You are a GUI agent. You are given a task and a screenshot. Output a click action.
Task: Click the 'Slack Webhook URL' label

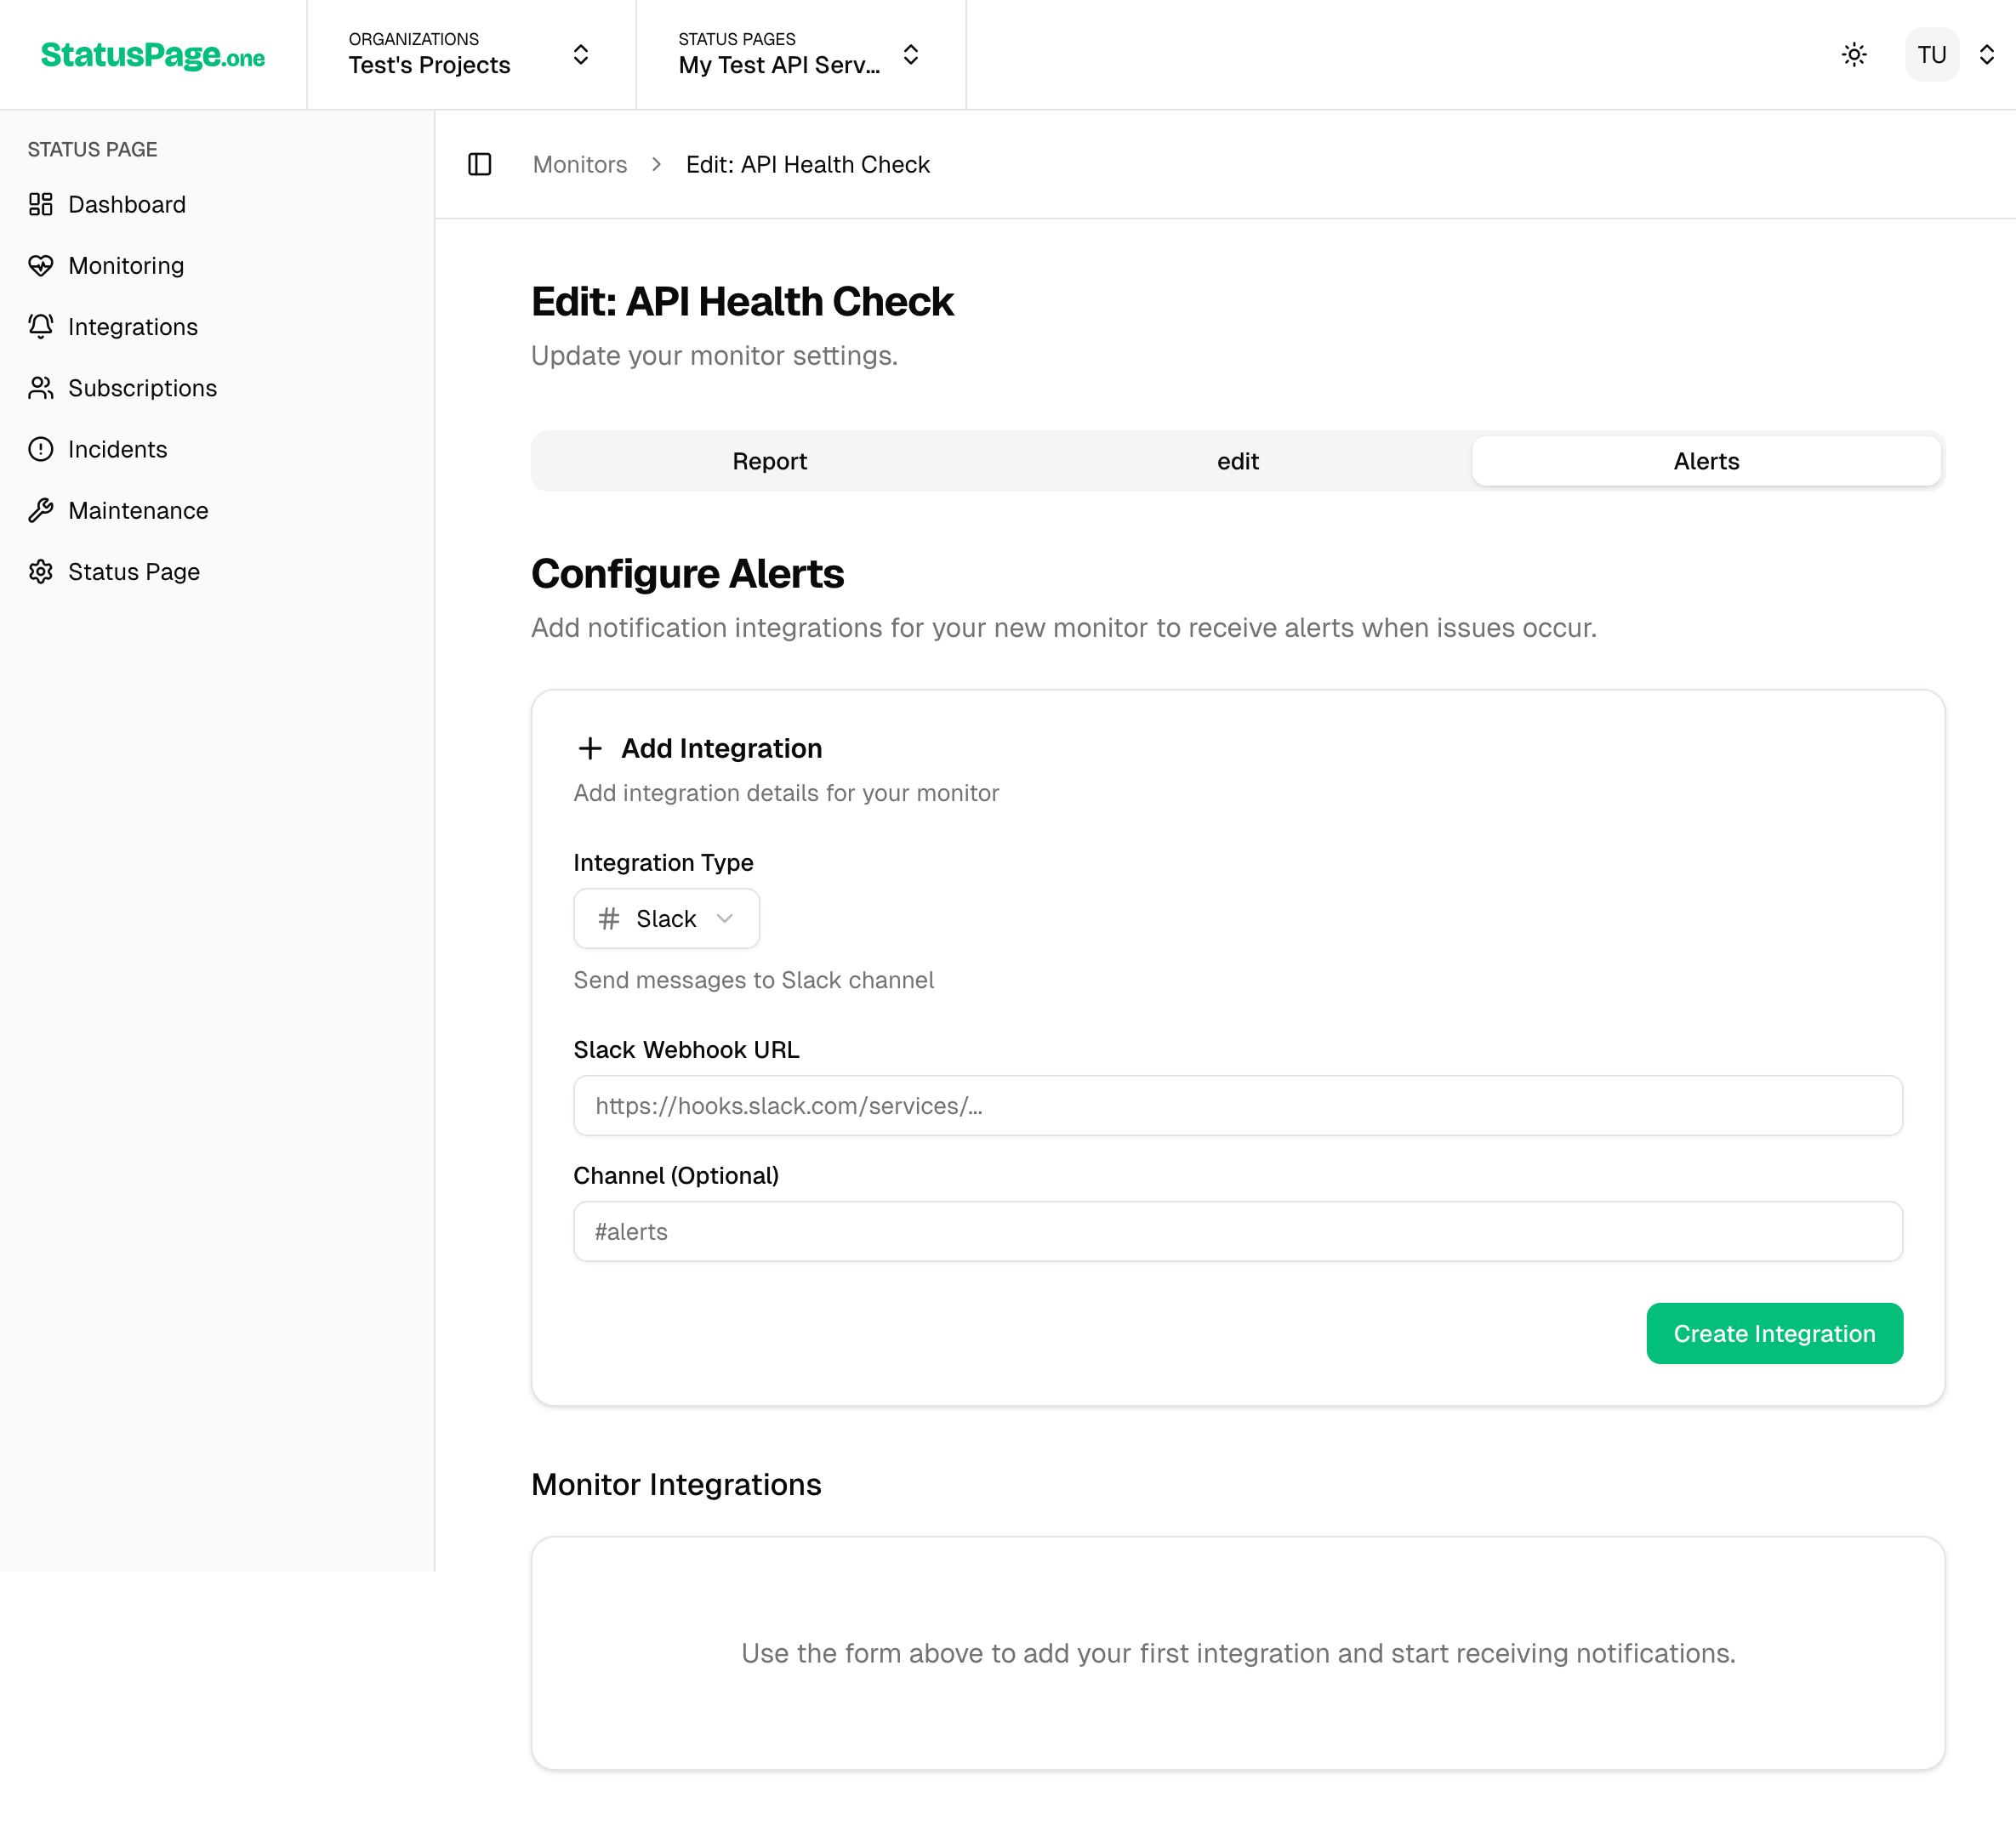tap(686, 1049)
